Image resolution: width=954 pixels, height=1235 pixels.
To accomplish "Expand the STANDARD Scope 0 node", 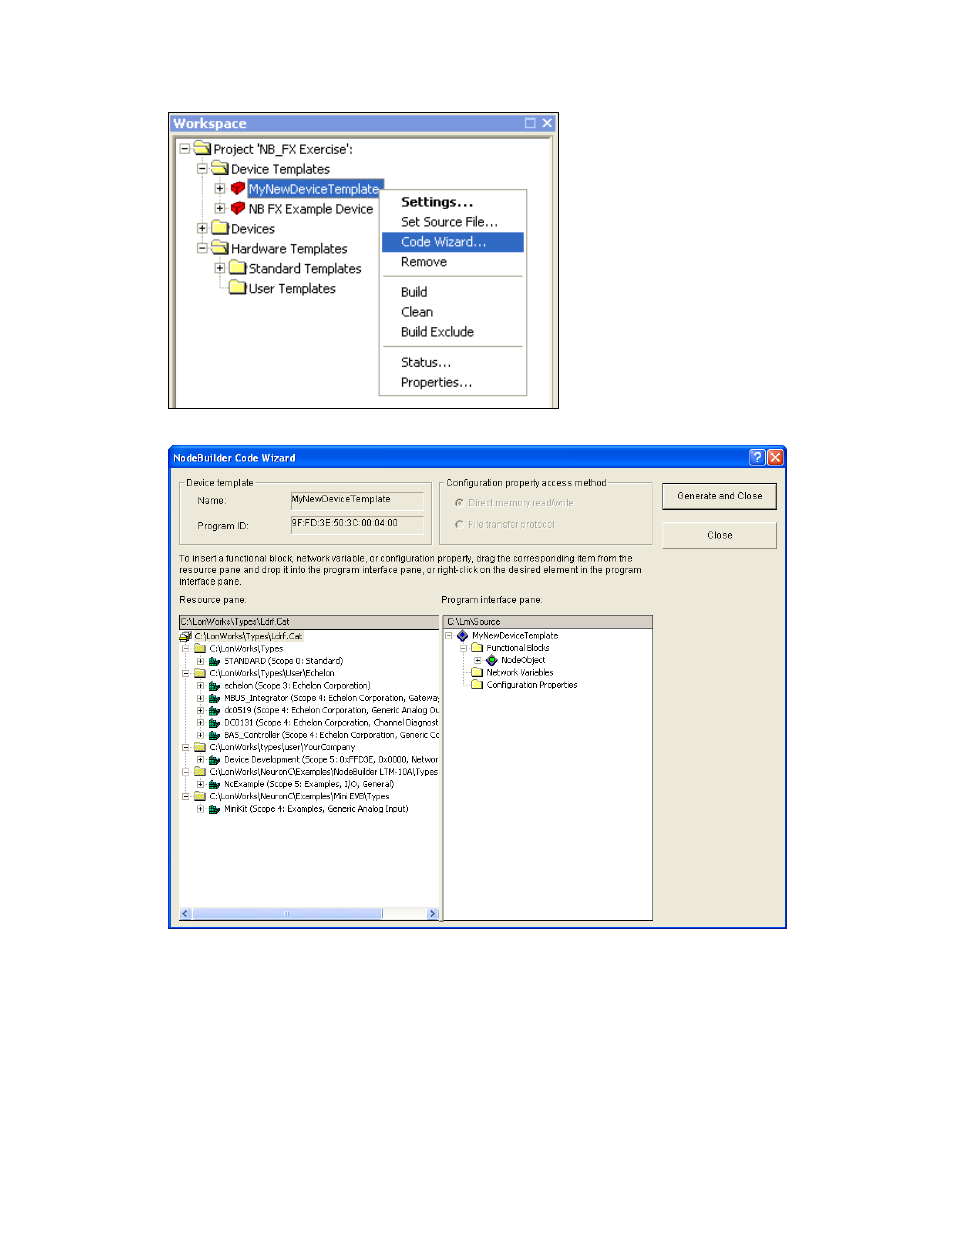I will [x=200, y=661].
